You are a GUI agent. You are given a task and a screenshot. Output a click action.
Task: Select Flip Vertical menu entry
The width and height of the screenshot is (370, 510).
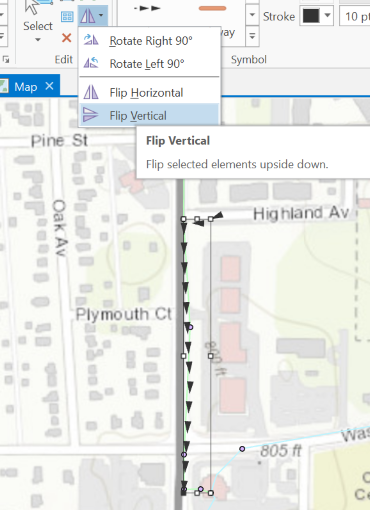(149, 115)
